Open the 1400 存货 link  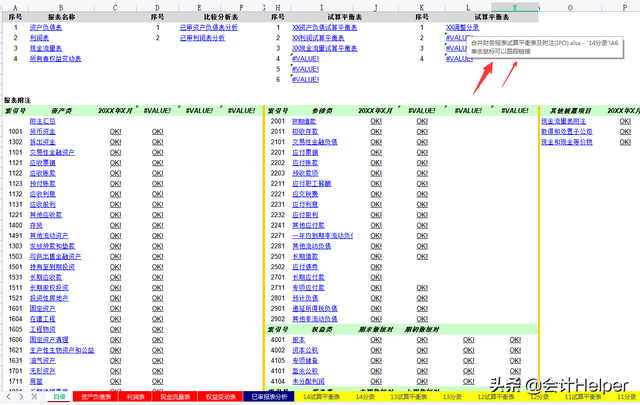tap(36, 225)
